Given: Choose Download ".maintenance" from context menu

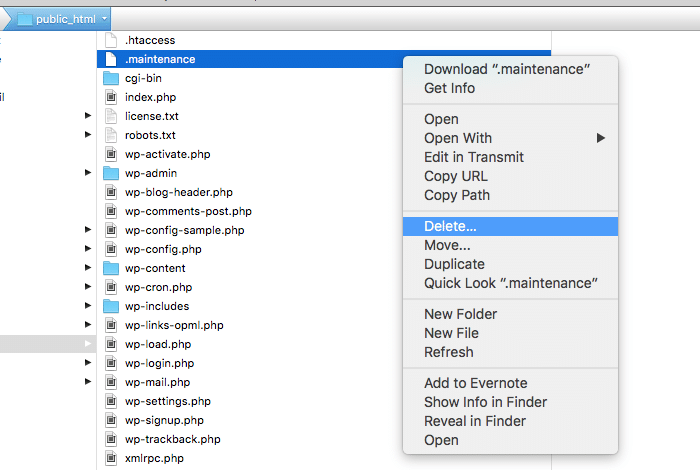Looking at the screenshot, I should pyautogui.click(x=510, y=69).
